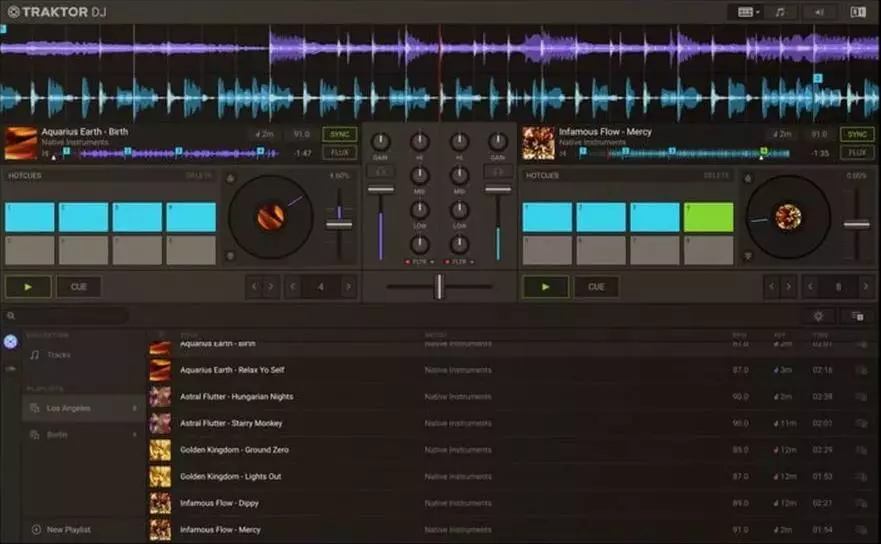Decrease the right deck loop size
Viewport: 881px width, 544px height.
(x=810, y=287)
